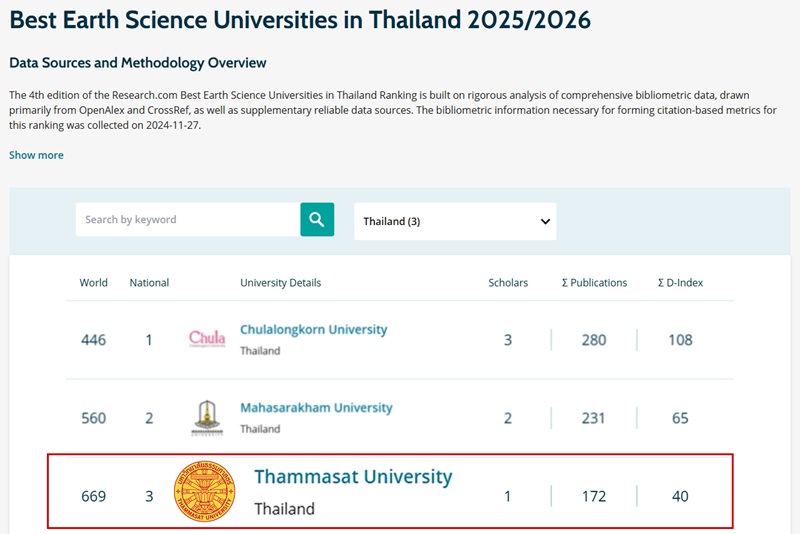The image size is (800, 534).
Task: Click the National column header
Action: pos(149,283)
